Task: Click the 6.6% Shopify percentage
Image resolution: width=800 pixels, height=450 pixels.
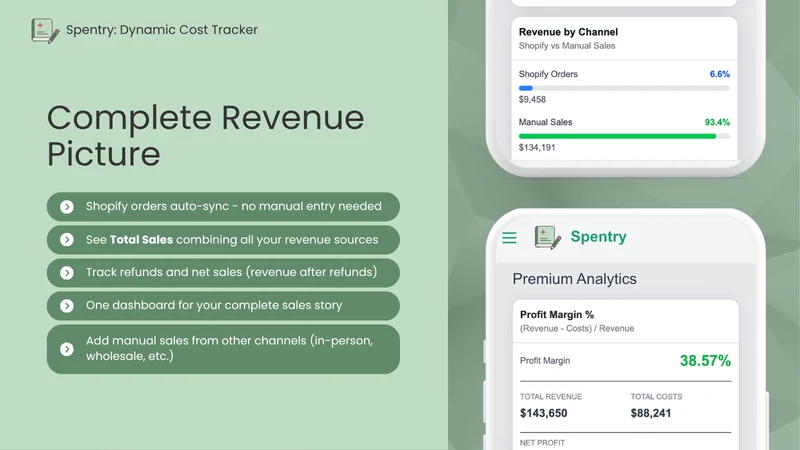Action: pyautogui.click(x=719, y=74)
